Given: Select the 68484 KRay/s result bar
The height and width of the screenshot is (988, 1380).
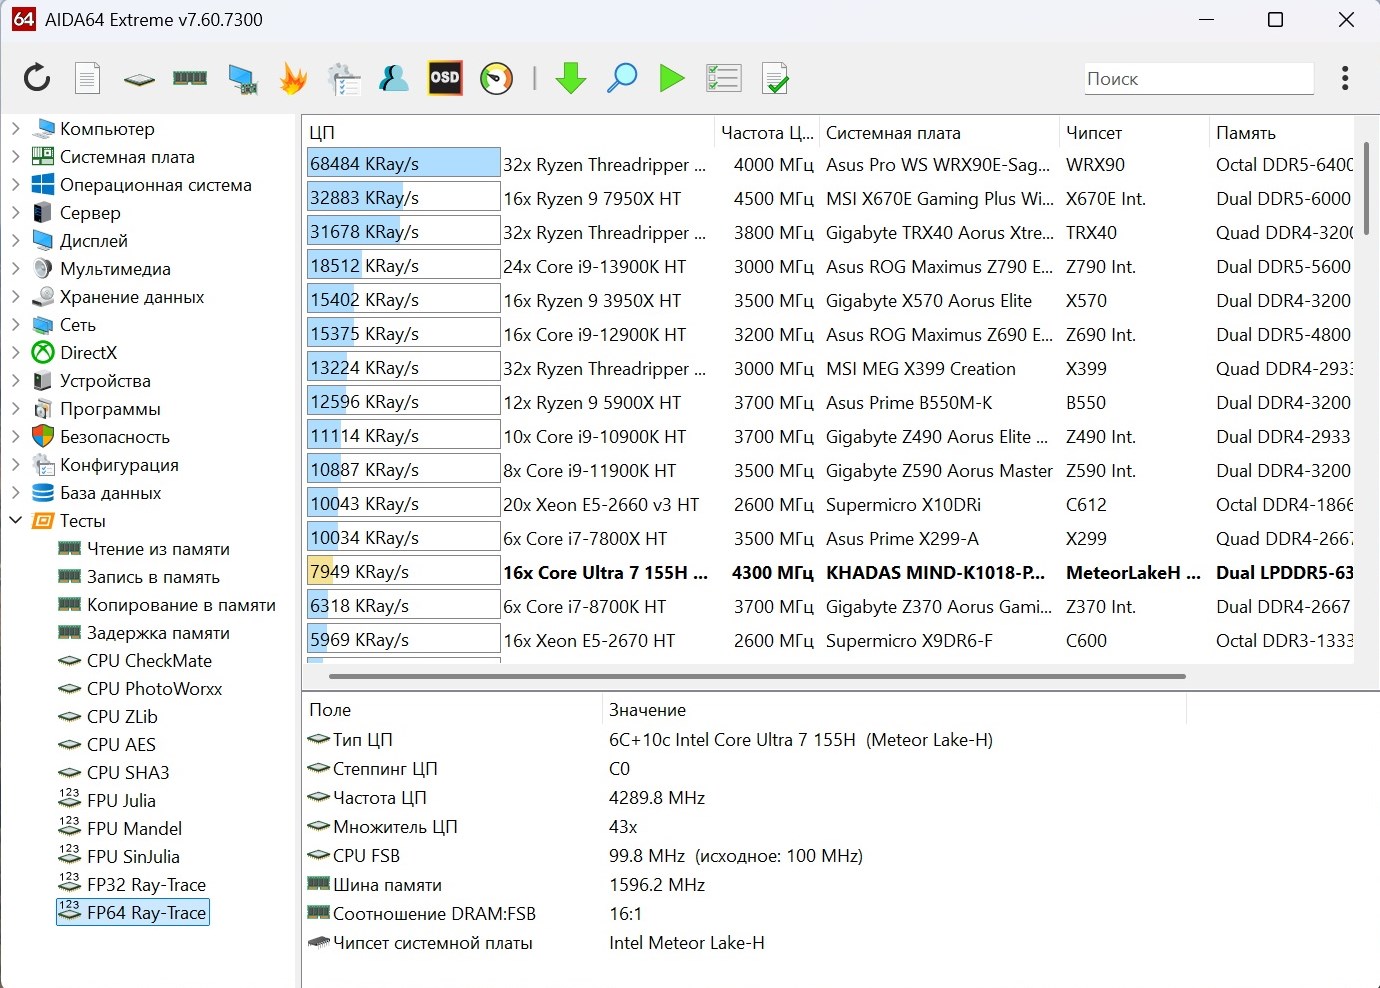Looking at the screenshot, I should [403, 164].
